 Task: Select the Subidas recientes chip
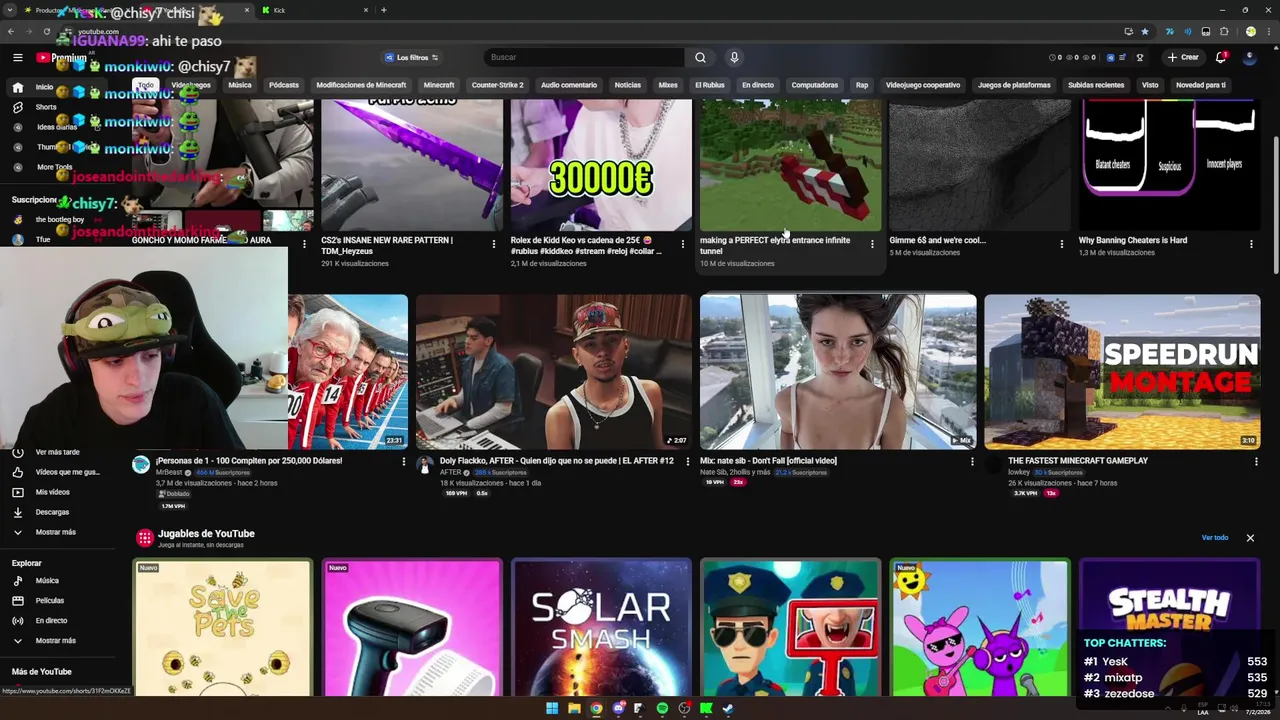[1096, 85]
